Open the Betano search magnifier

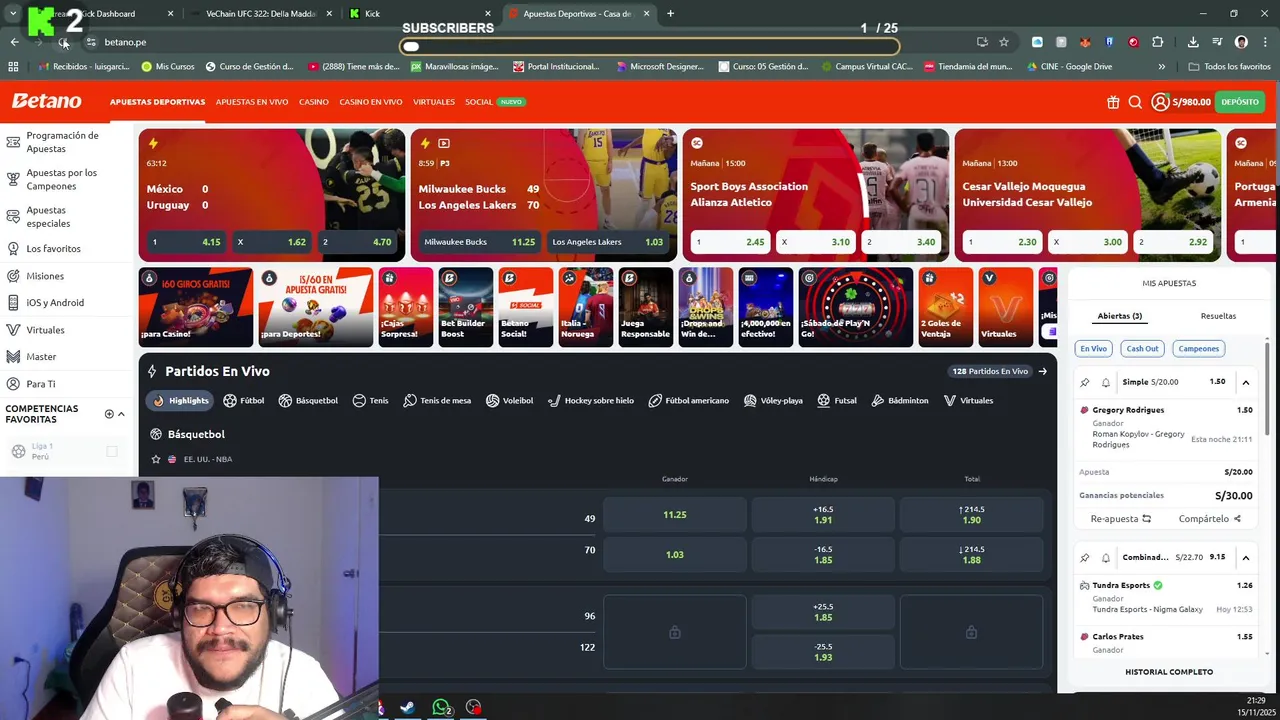pyautogui.click(x=1135, y=102)
